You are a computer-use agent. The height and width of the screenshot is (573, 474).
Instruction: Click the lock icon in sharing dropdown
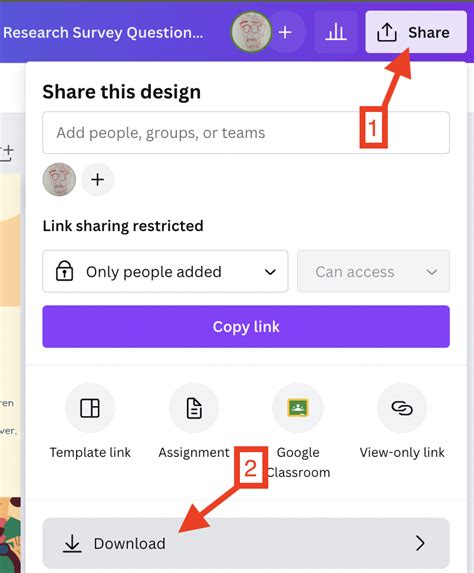coord(64,271)
